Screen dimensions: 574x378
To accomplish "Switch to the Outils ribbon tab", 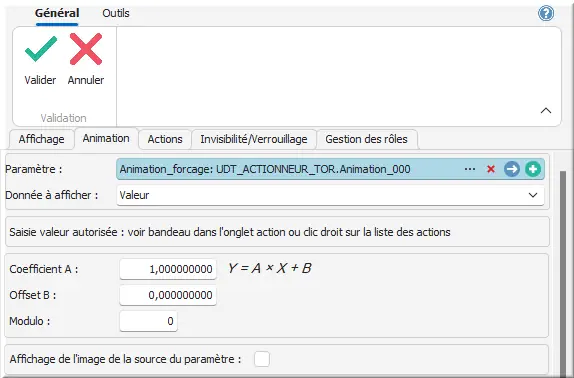I will [116, 14].
